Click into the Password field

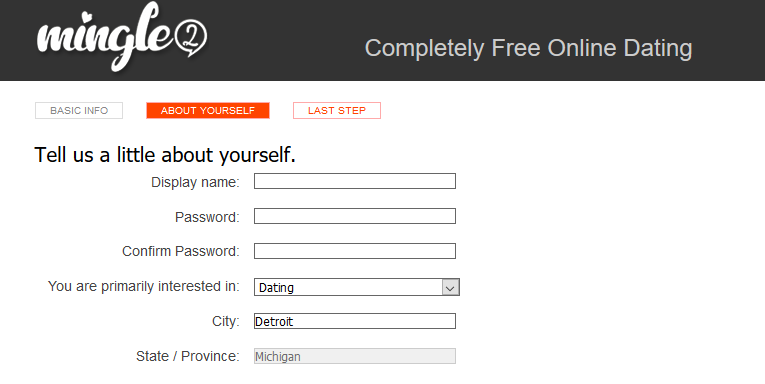355,216
